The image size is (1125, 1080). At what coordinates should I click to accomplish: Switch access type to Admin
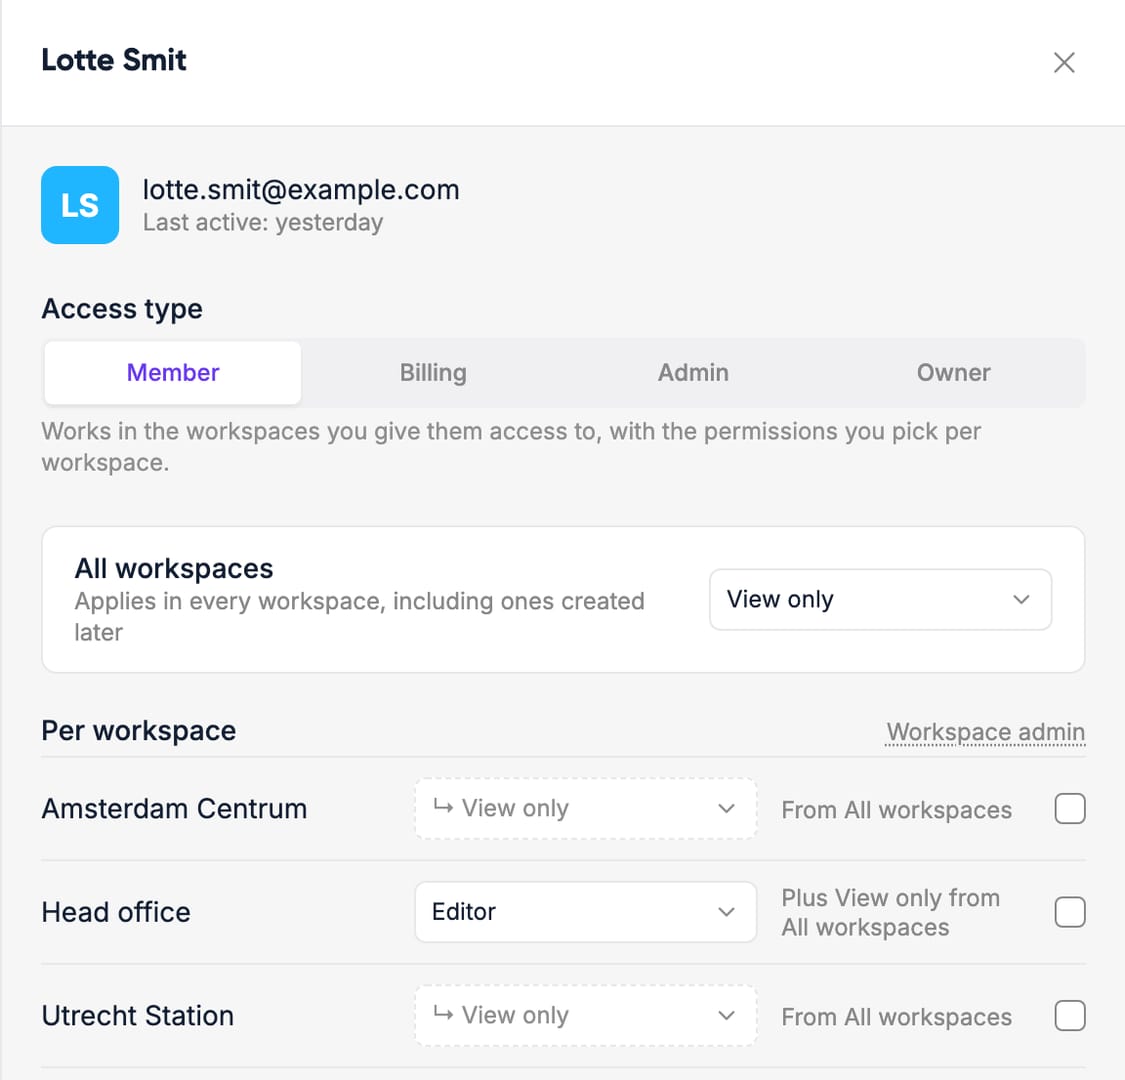(x=693, y=372)
